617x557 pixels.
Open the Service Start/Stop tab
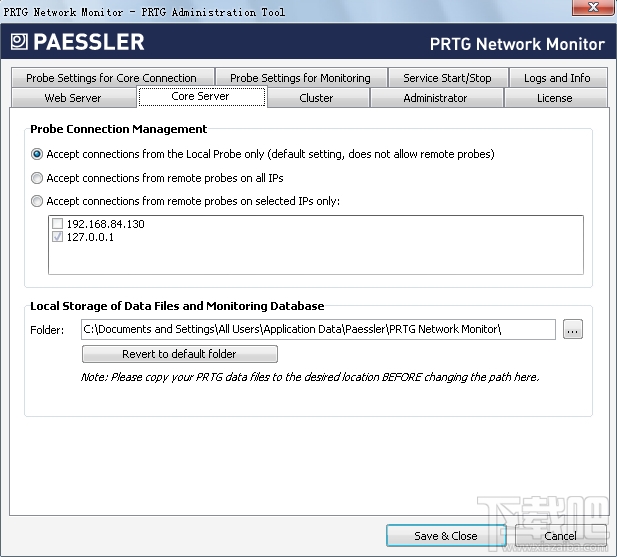coord(448,78)
